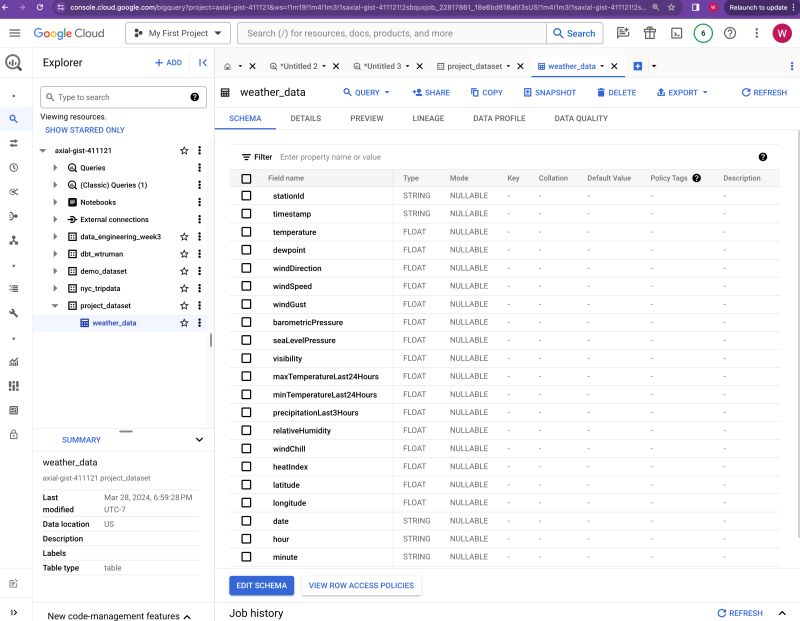Click the blue new tab plus icon
The height and width of the screenshot is (621, 800).
tap(637, 66)
